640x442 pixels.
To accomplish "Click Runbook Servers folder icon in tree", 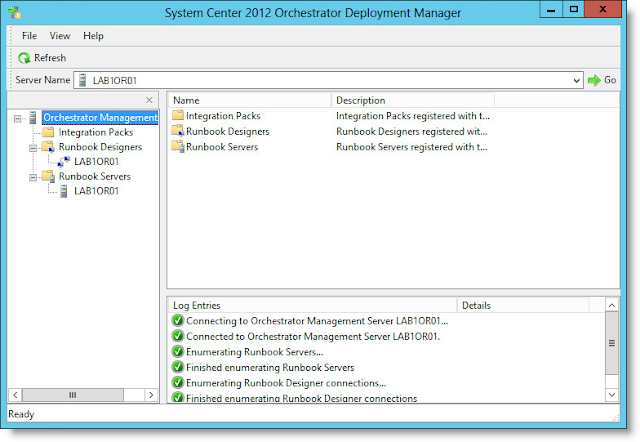I will [x=49, y=176].
